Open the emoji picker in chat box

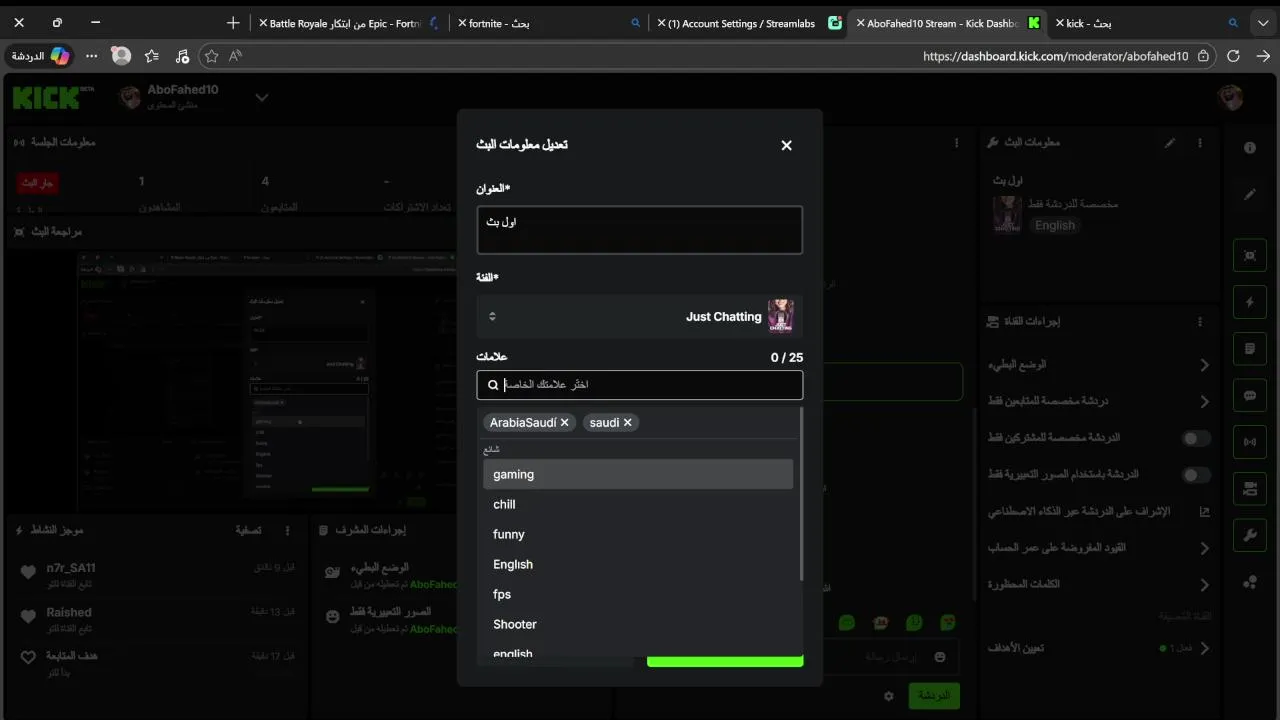tap(939, 657)
